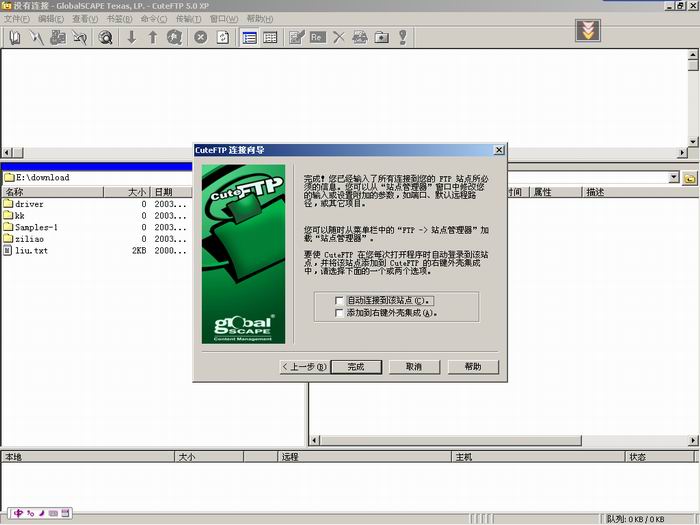Open the 帮助(H) menu
The height and width of the screenshot is (525, 700).
pyautogui.click(x=259, y=19)
